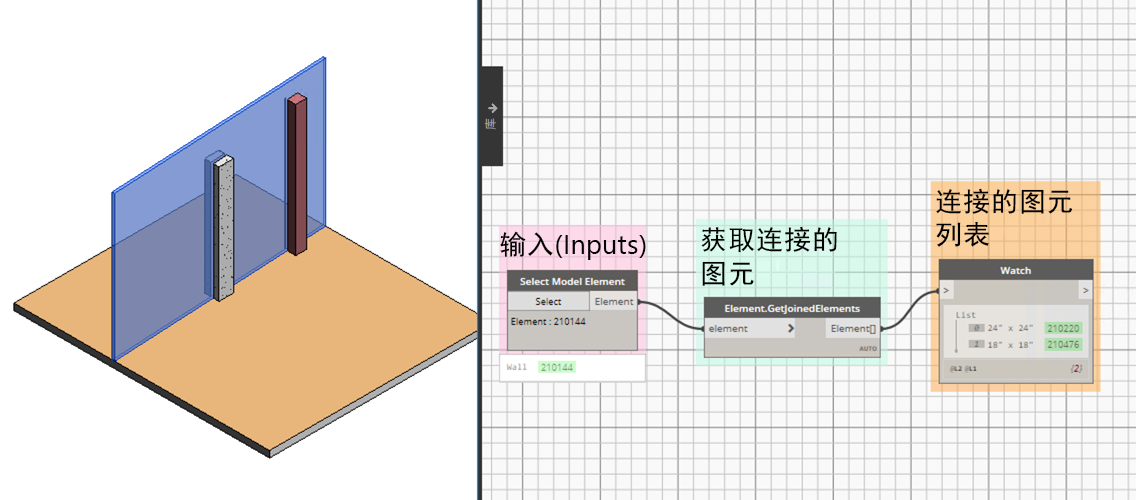This screenshot has width=1136, height=500.
Task: Click the @L2 @L1 levels label
Action: tap(963, 368)
